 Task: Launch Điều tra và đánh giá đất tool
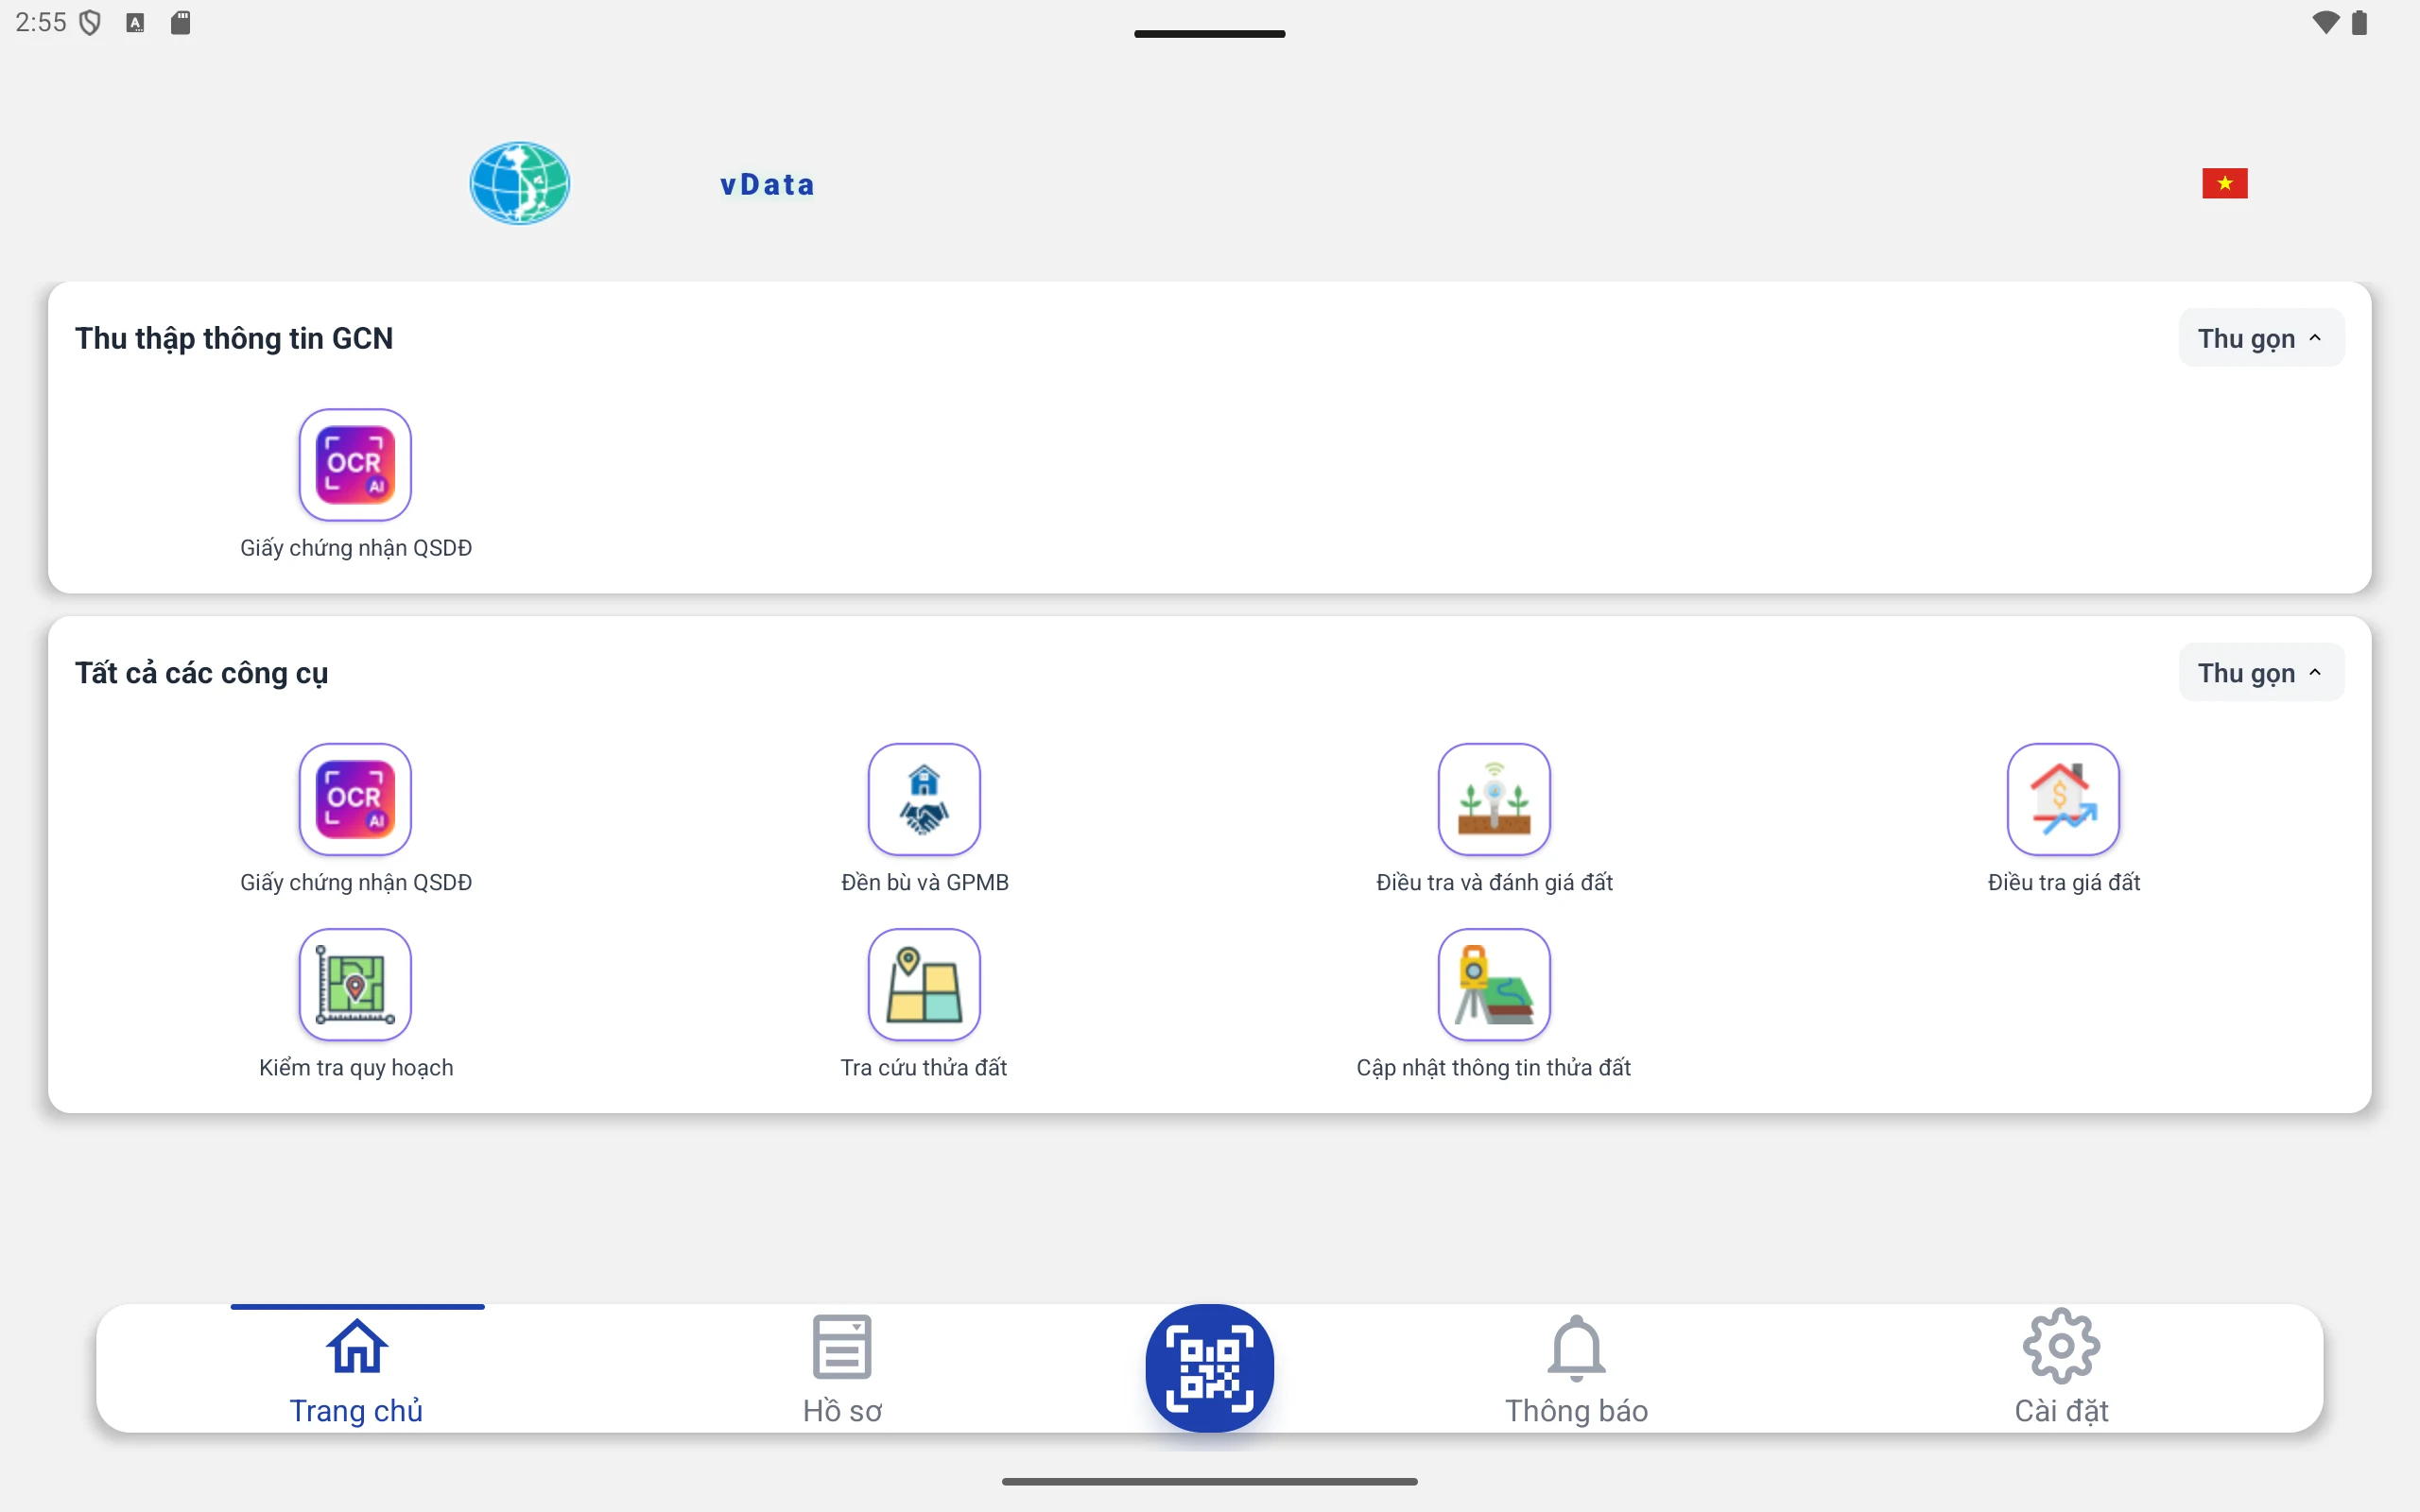tap(1494, 799)
